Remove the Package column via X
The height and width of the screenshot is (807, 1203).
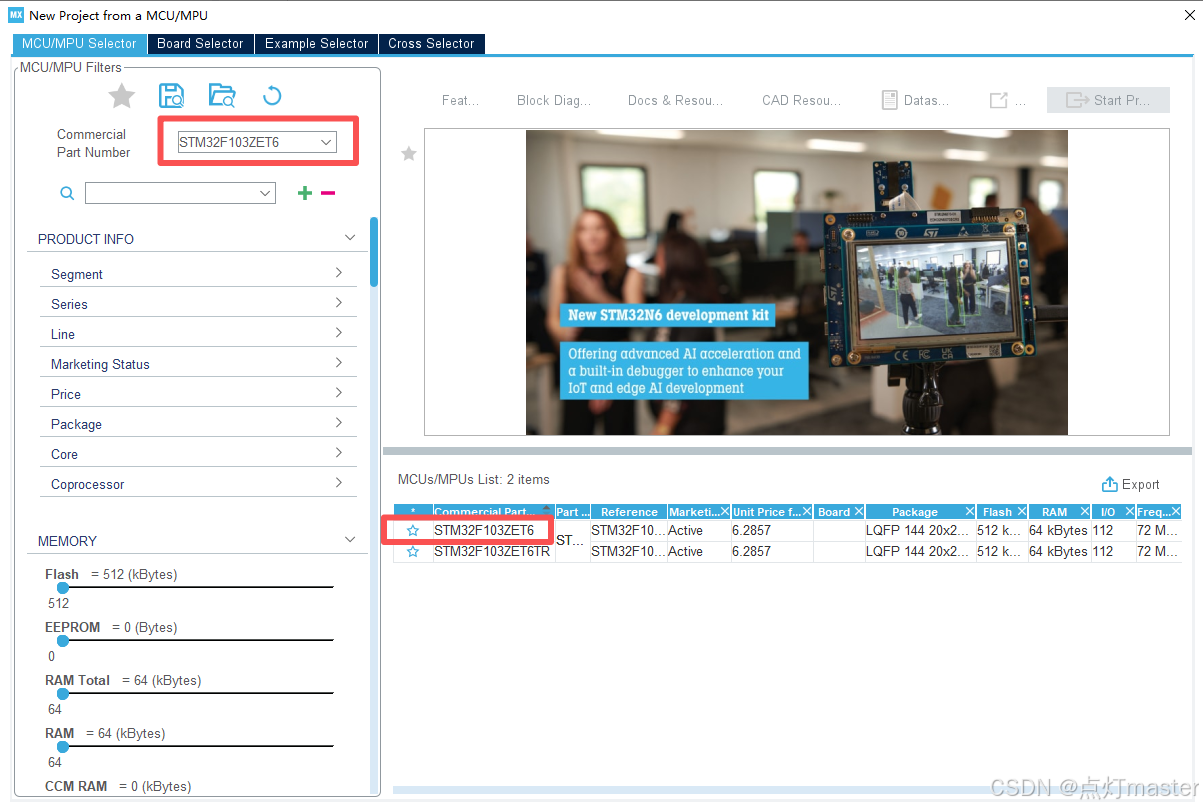pyautogui.click(x=970, y=512)
